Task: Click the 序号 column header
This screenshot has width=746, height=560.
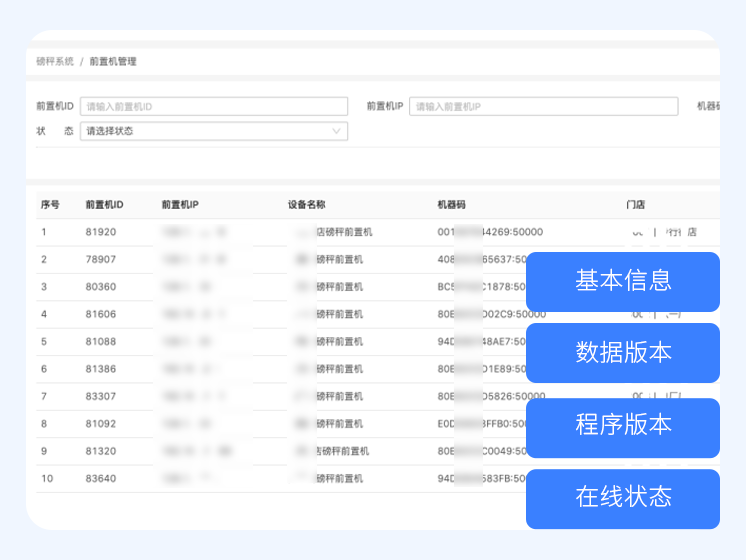Action: [50, 205]
